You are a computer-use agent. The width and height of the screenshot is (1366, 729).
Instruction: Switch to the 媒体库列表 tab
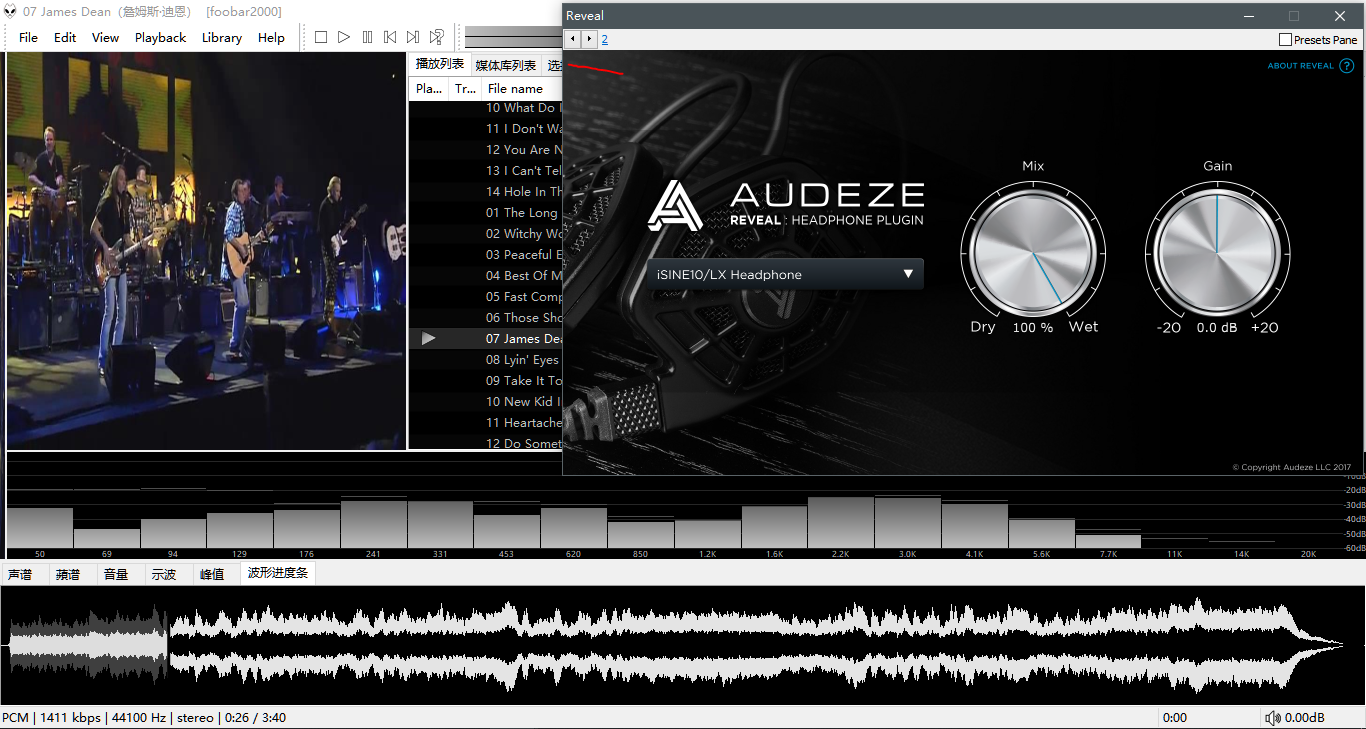(x=505, y=65)
